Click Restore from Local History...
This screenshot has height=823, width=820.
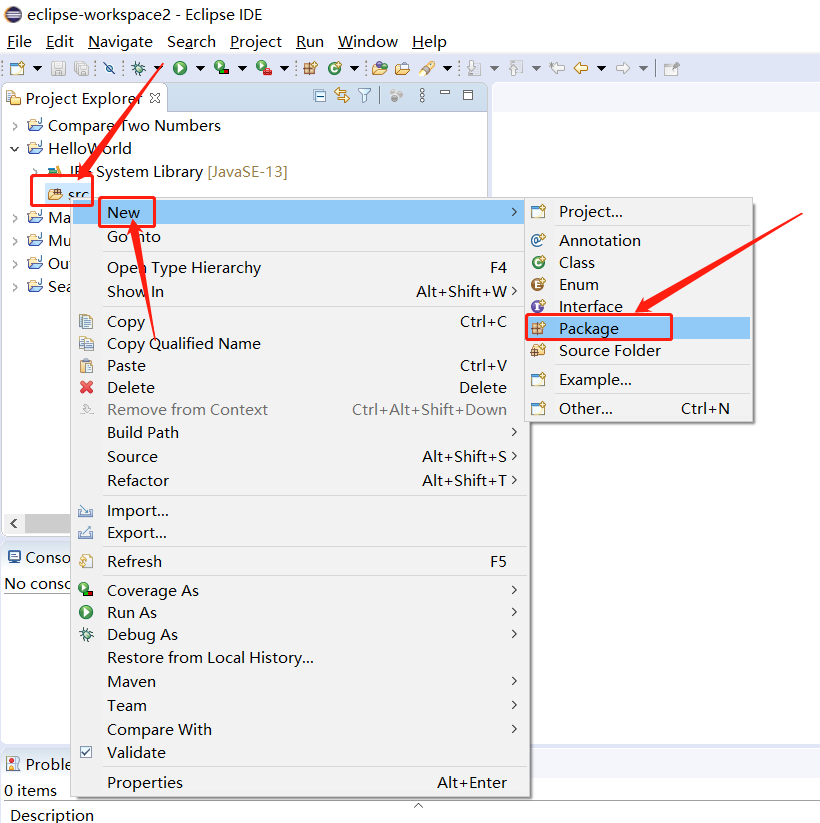point(299,657)
